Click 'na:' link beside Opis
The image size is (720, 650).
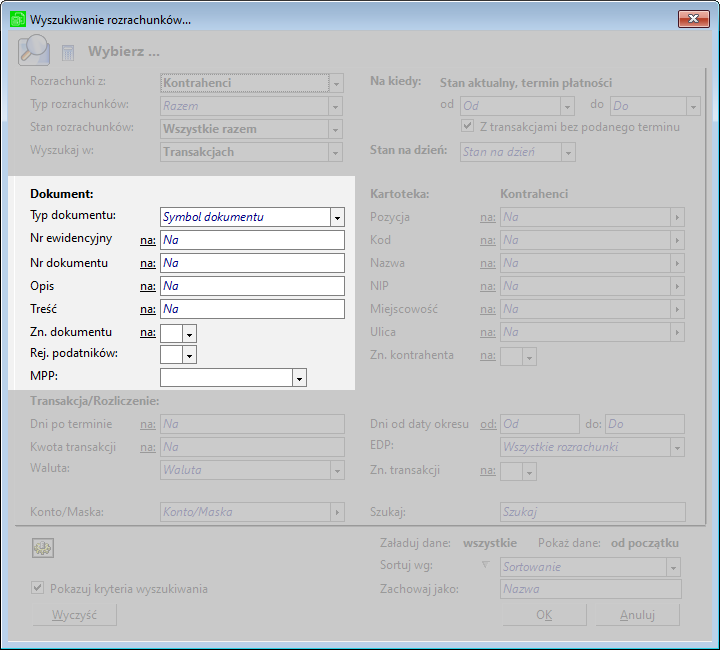pyautogui.click(x=148, y=286)
